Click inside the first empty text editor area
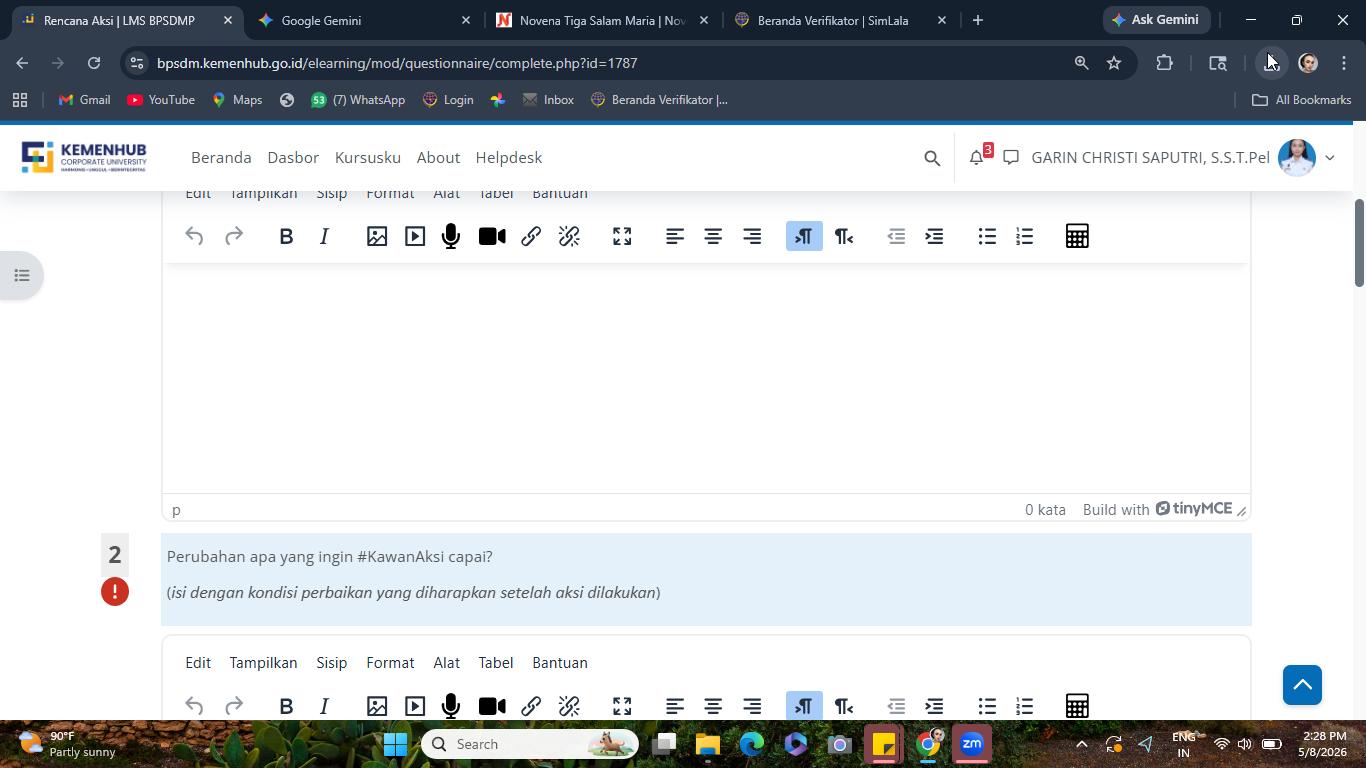This screenshot has width=1366, height=768. click(x=706, y=378)
